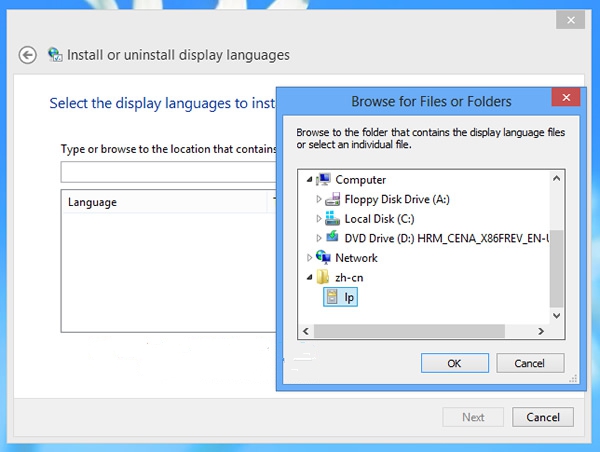The height and width of the screenshot is (452, 600).
Task: Select the DVD Drive (D:) icon
Action: pos(332,238)
